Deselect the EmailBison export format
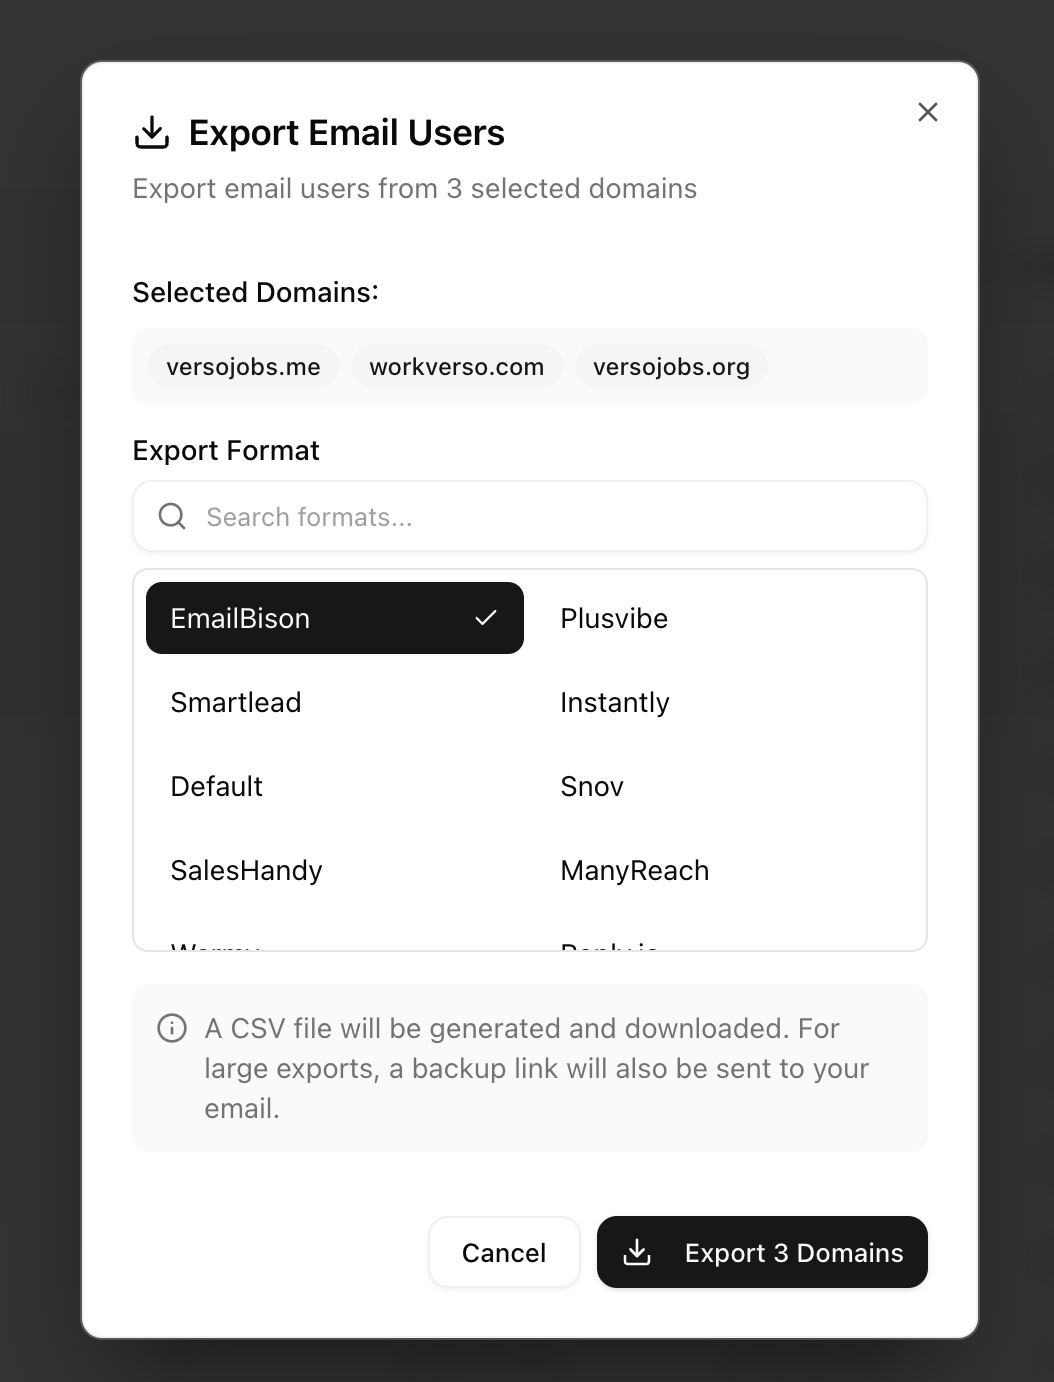Screen dimensions: 1054x1382 pyautogui.click(x=334, y=618)
